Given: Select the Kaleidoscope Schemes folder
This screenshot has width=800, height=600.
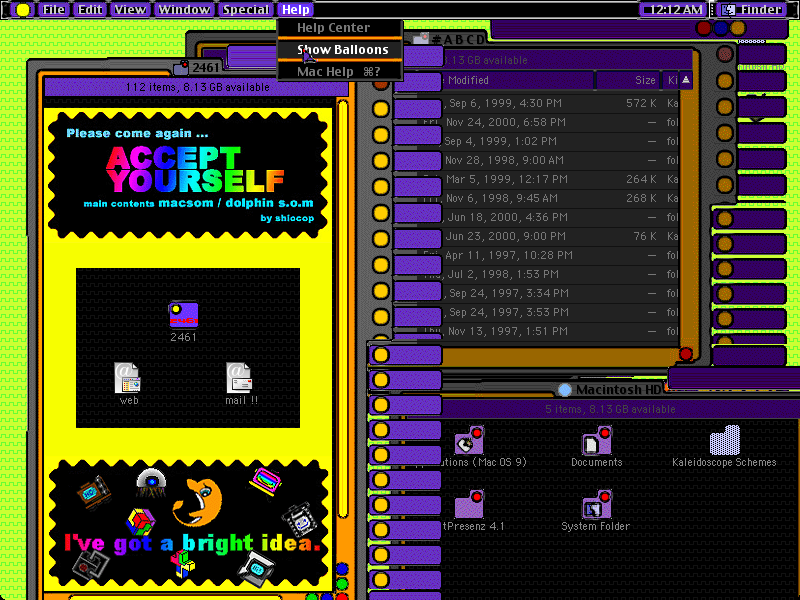Looking at the screenshot, I should [x=724, y=440].
